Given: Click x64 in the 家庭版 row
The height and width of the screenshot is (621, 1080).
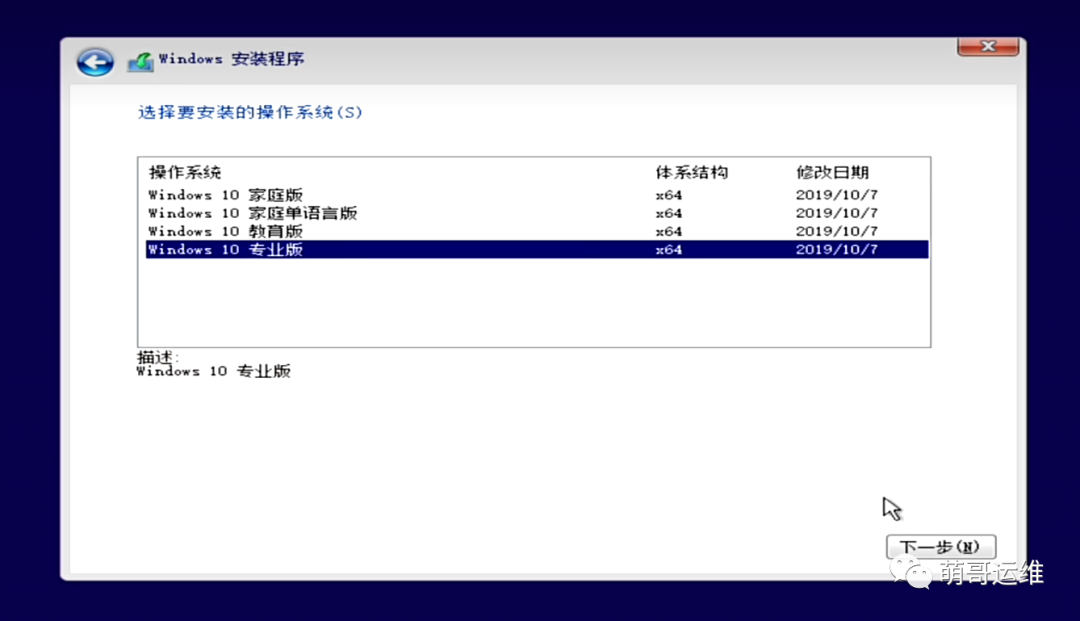Looking at the screenshot, I should click(669, 195).
